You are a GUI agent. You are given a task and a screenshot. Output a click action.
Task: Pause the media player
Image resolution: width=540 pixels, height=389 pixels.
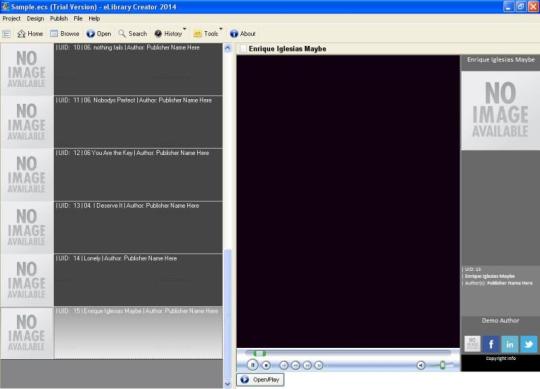coord(252,365)
